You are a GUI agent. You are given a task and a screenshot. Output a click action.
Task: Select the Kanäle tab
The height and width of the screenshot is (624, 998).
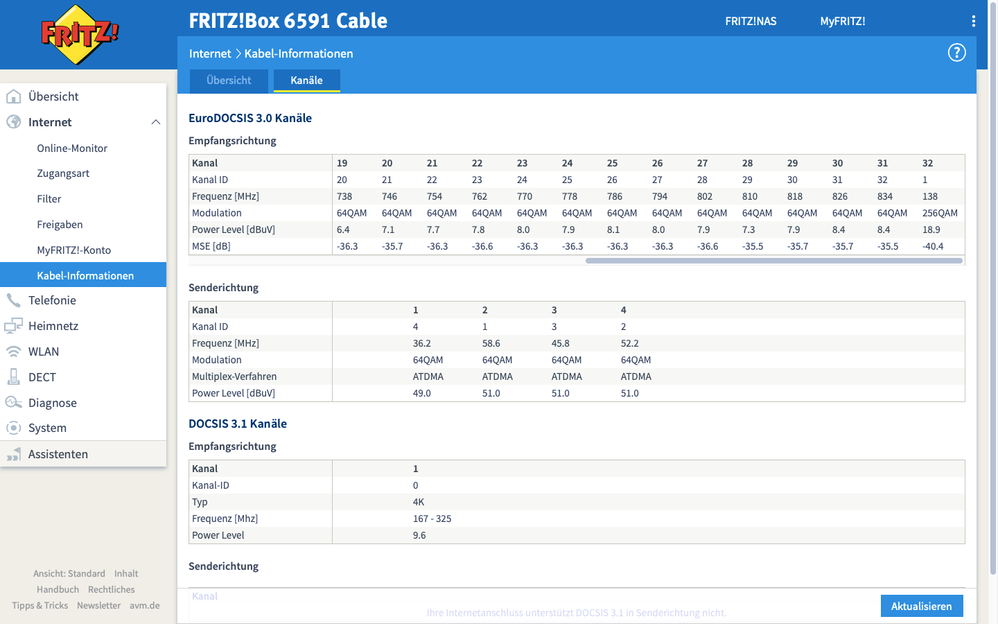(307, 80)
